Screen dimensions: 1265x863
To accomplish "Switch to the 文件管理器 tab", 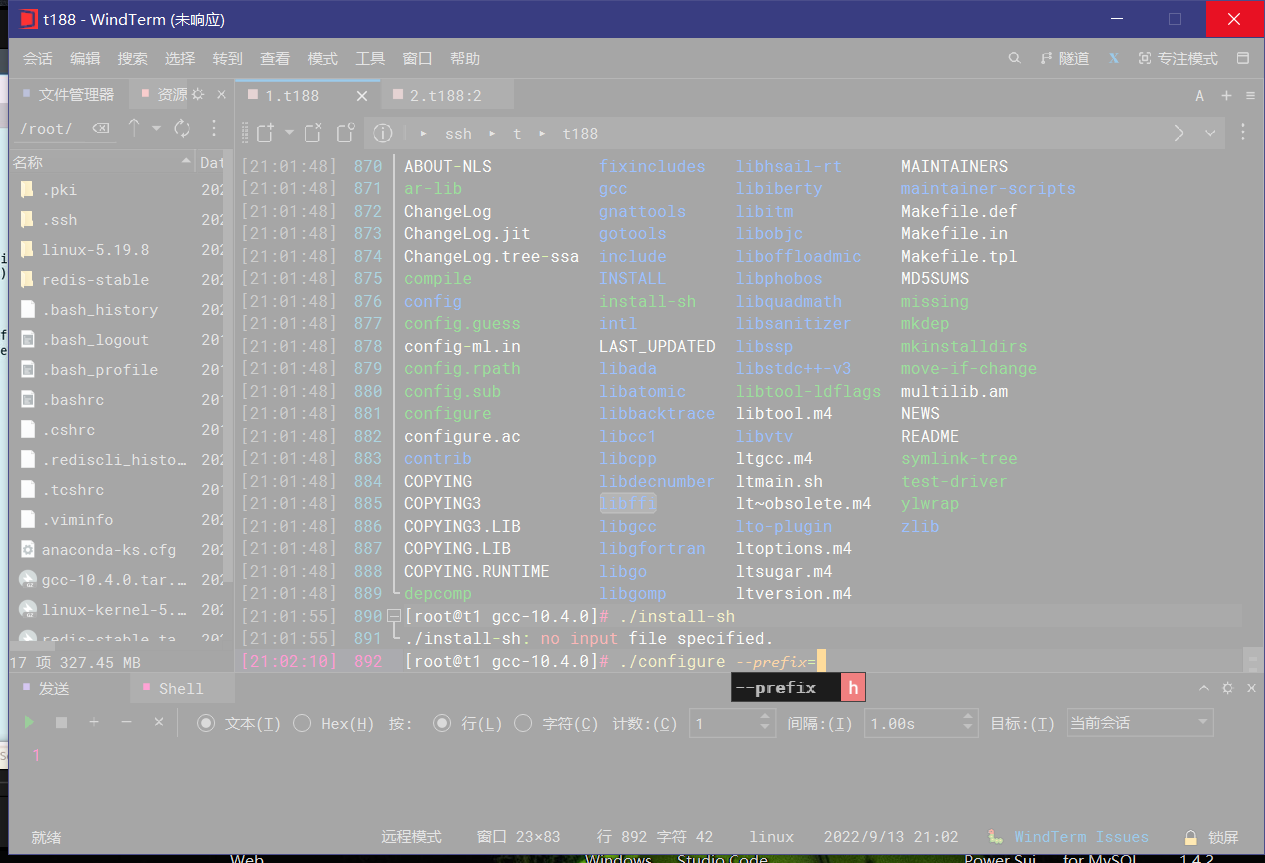I will point(70,94).
